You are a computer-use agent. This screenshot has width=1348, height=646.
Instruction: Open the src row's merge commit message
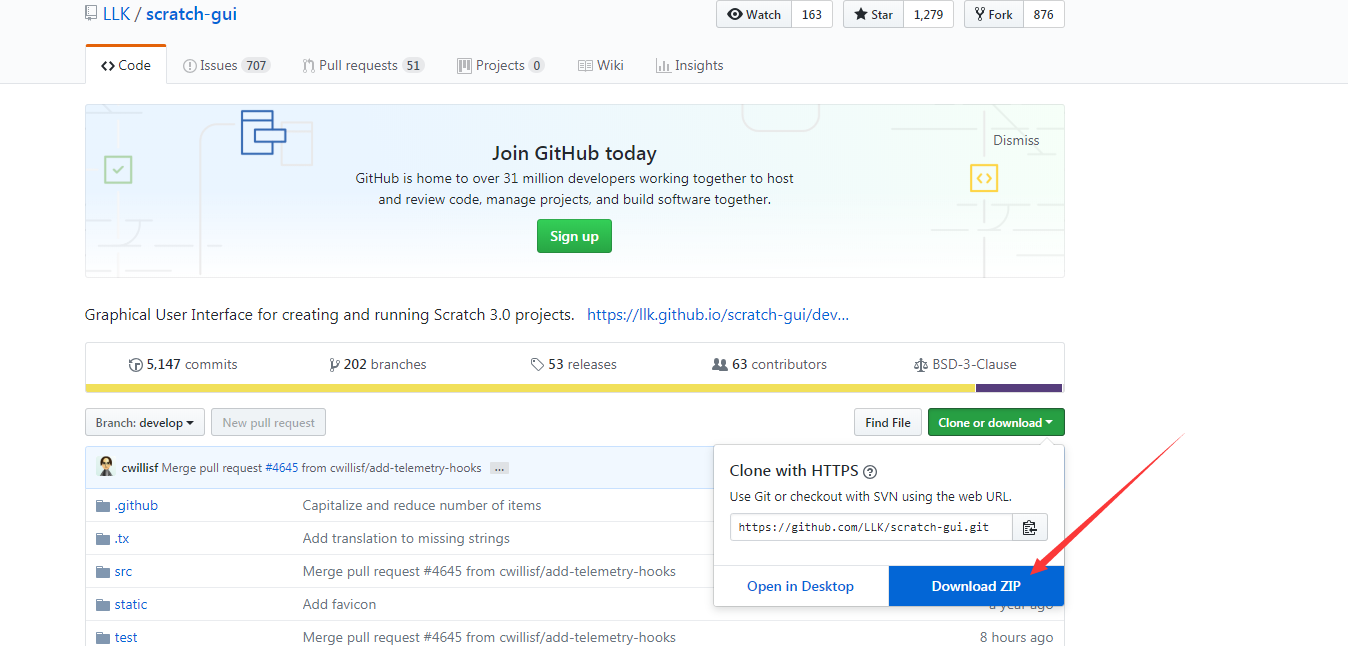point(489,571)
